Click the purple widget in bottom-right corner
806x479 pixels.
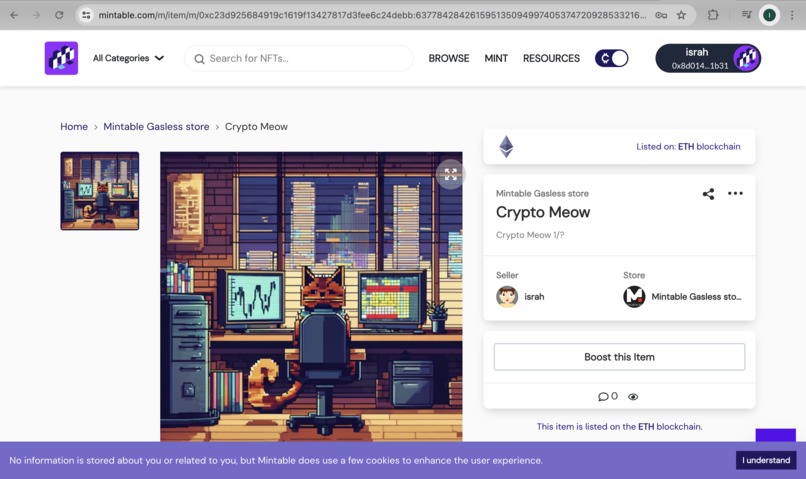(x=775, y=435)
